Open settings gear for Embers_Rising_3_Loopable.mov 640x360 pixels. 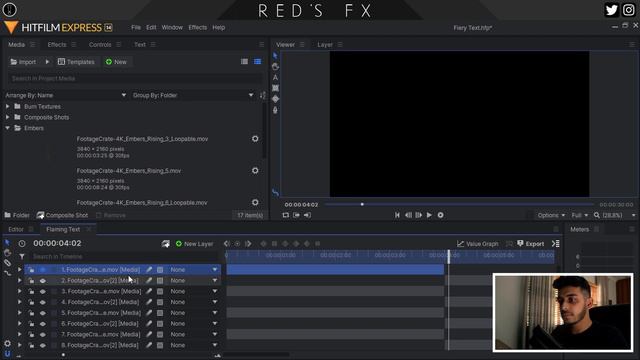coord(255,139)
